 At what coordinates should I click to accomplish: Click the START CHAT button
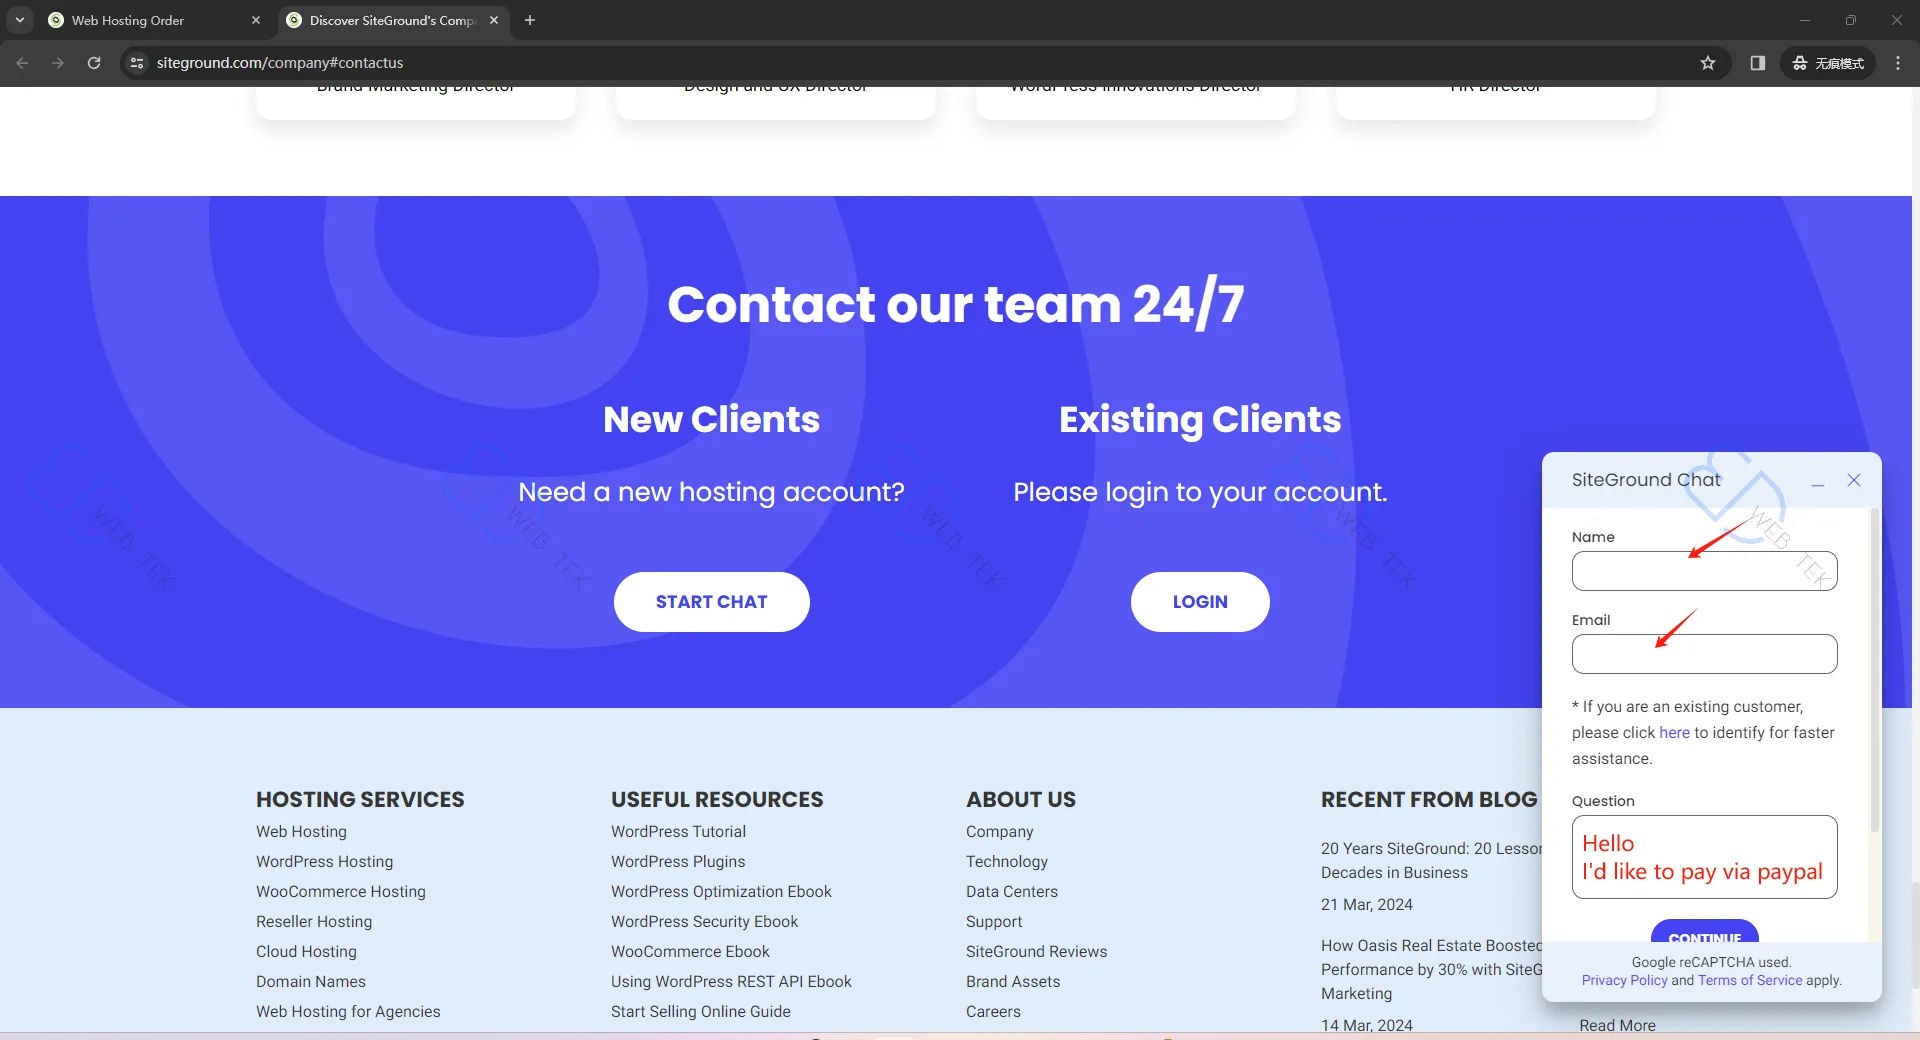click(711, 602)
